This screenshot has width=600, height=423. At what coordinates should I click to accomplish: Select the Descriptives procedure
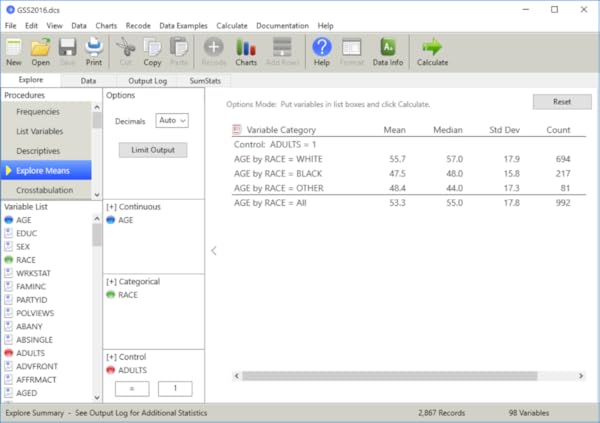pyautogui.click(x=46, y=151)
